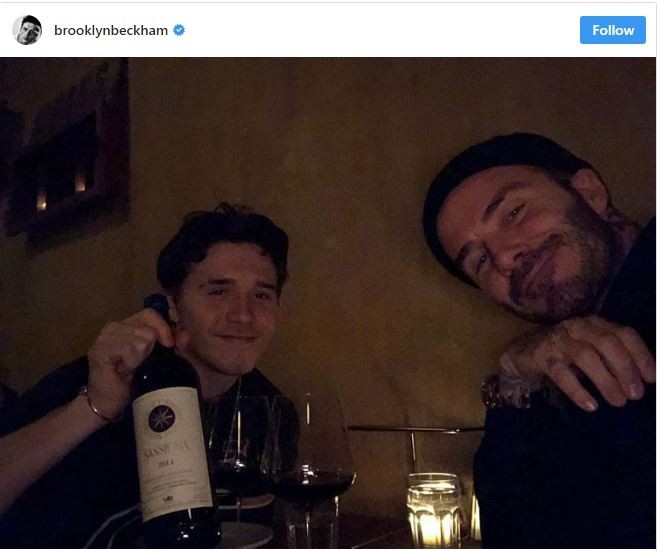
Task: Tap the wine bottle label in photo
Action: (x=171, y=453)
